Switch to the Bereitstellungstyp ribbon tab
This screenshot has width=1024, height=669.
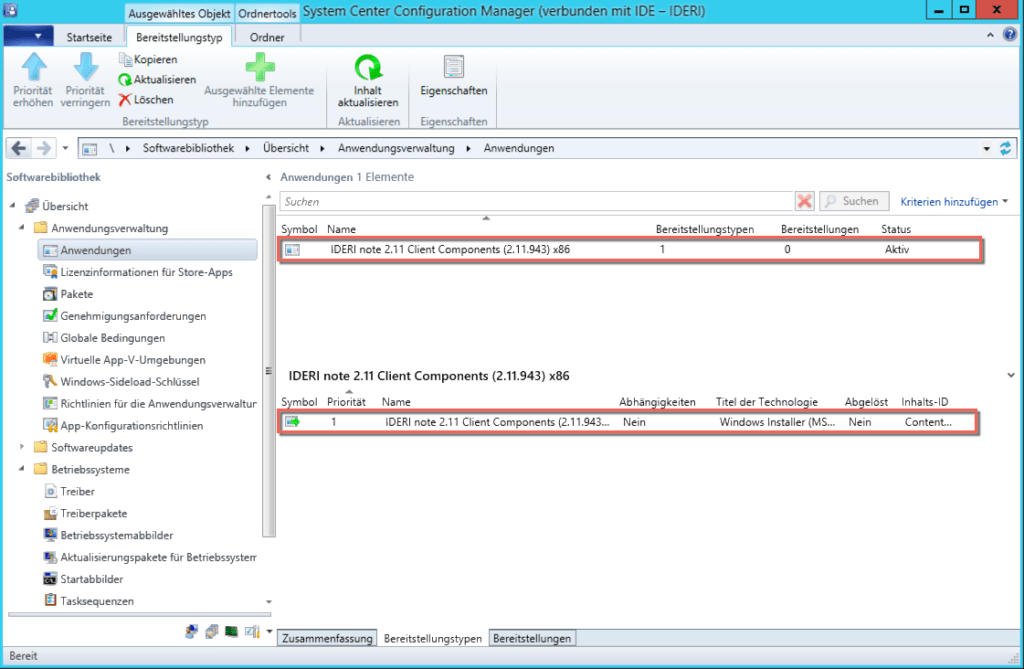pos(179,37)
